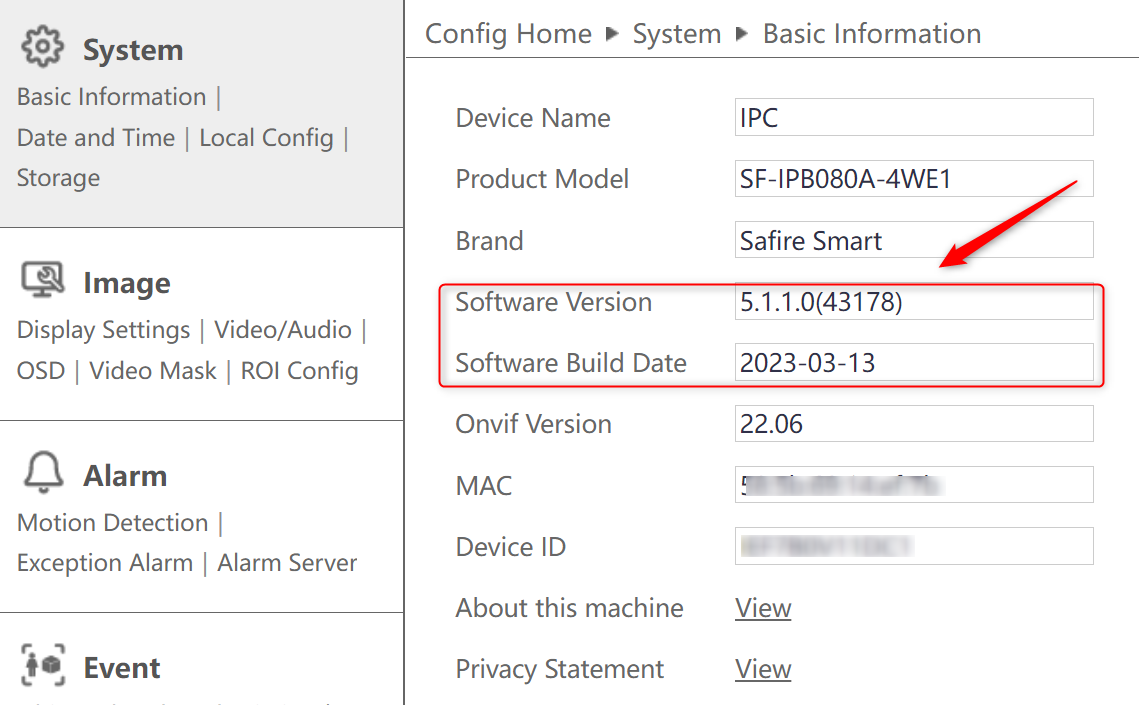Image resolution: width=1139 pixels, height=705 pixels.
Task: Open the Event detection icon
Action: (42, 666)
